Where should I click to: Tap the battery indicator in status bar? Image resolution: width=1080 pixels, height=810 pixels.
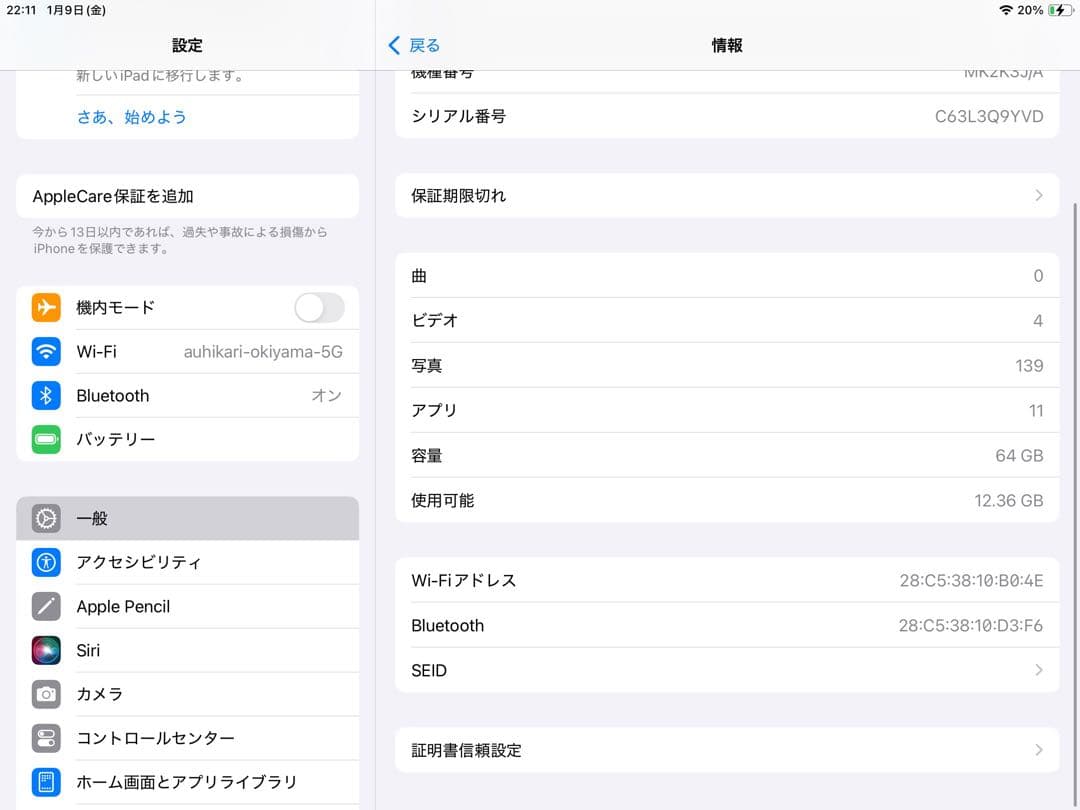1057,10
